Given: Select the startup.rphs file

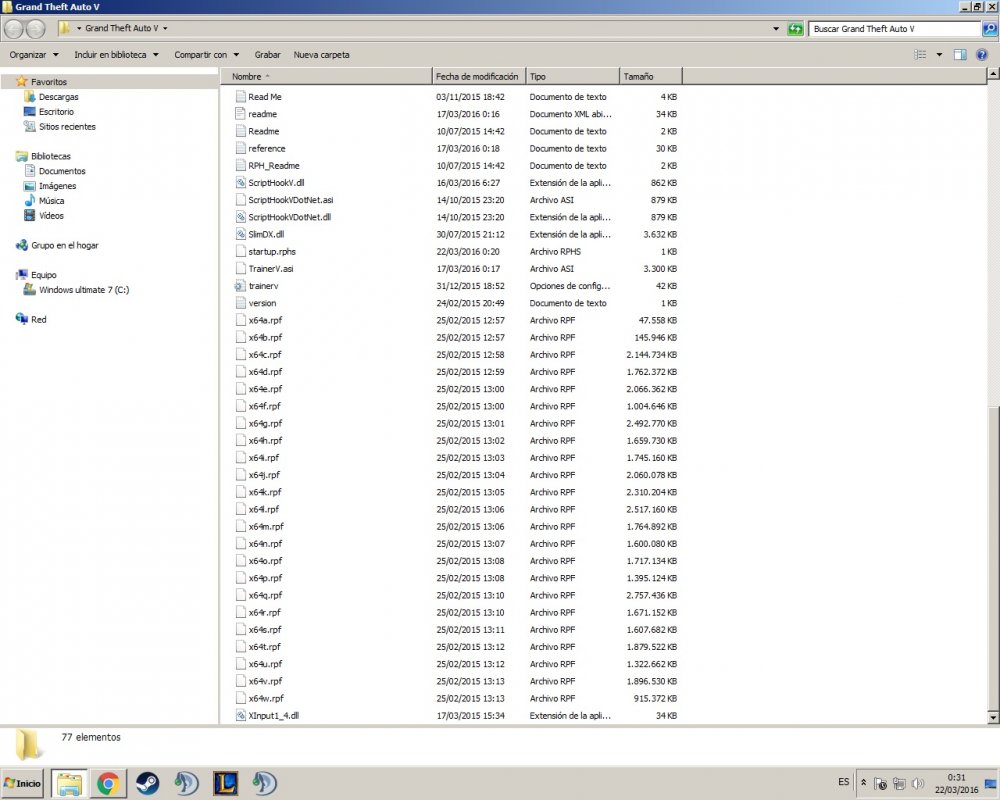Looking at the screenshot, I should pyautogui.click(x=272, y=252).
